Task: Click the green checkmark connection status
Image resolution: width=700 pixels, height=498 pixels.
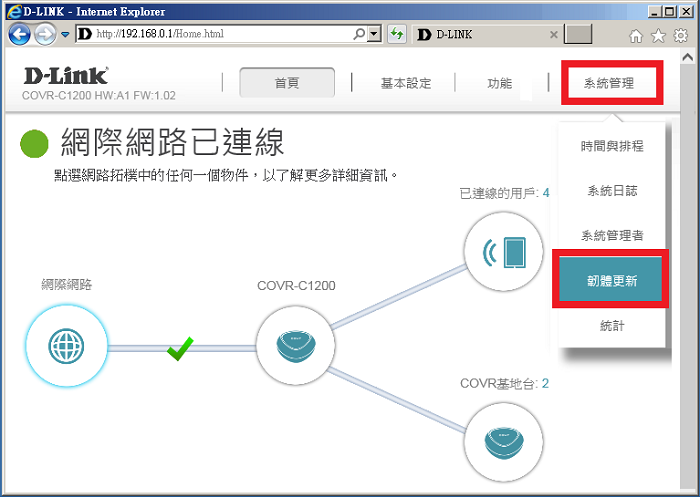Action: 180,349
